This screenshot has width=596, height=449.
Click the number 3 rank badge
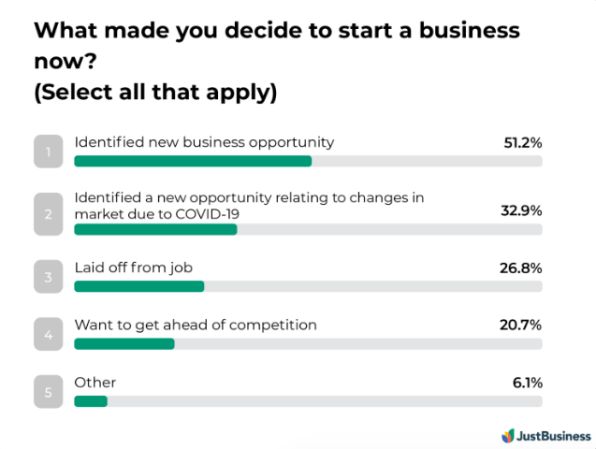[x=48, y=276]
